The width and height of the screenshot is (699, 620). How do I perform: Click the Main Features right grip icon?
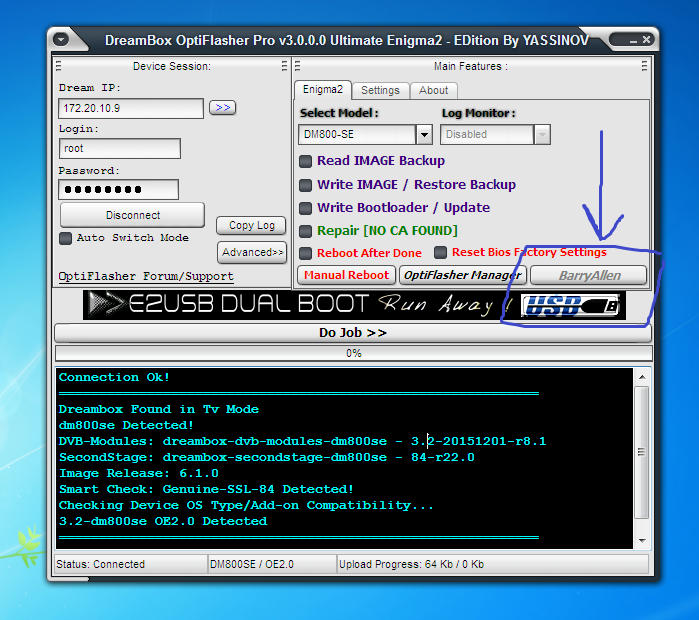coord(644,66)
